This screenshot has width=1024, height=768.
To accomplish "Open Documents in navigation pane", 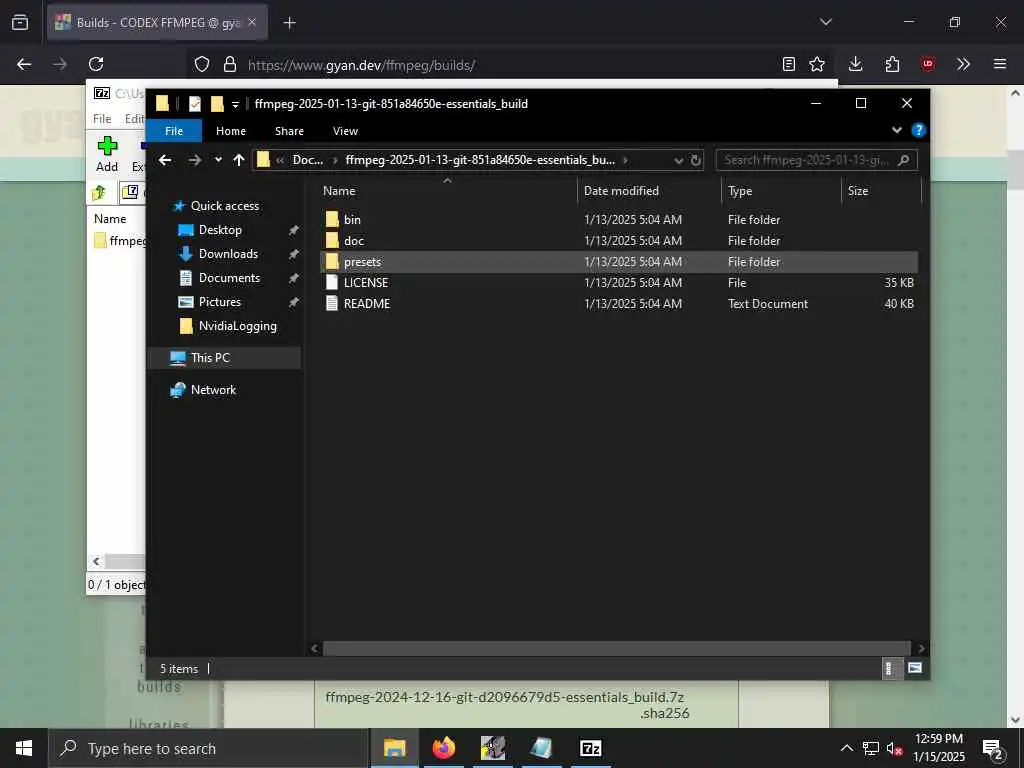I will [229, 278].
